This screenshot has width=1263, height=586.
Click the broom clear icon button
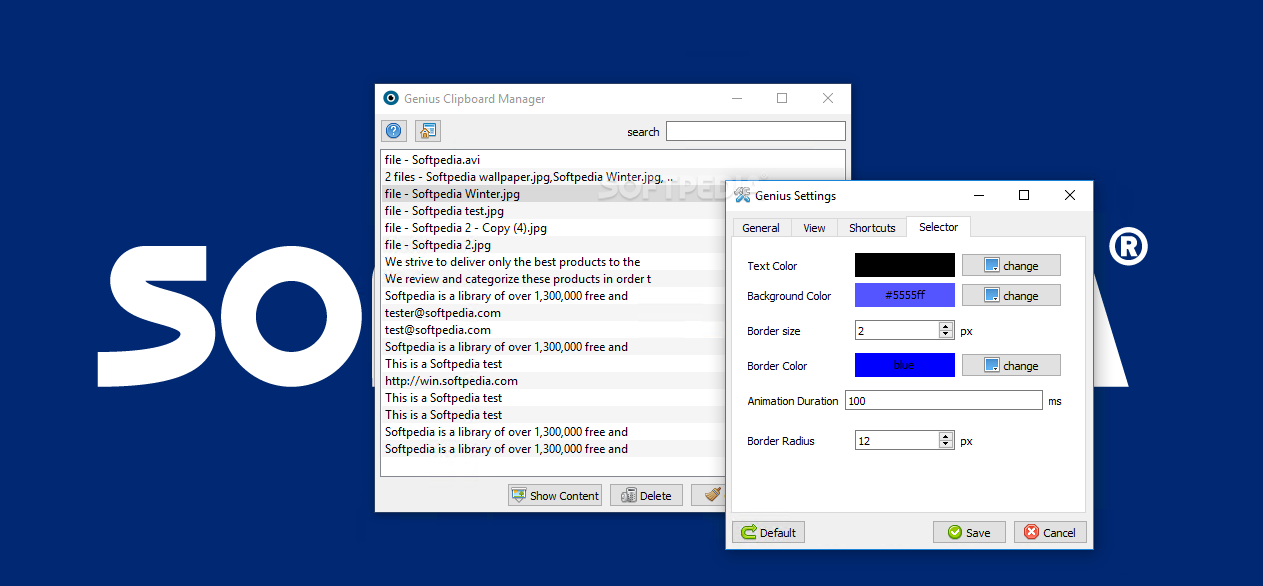click(x=711, y=495)
